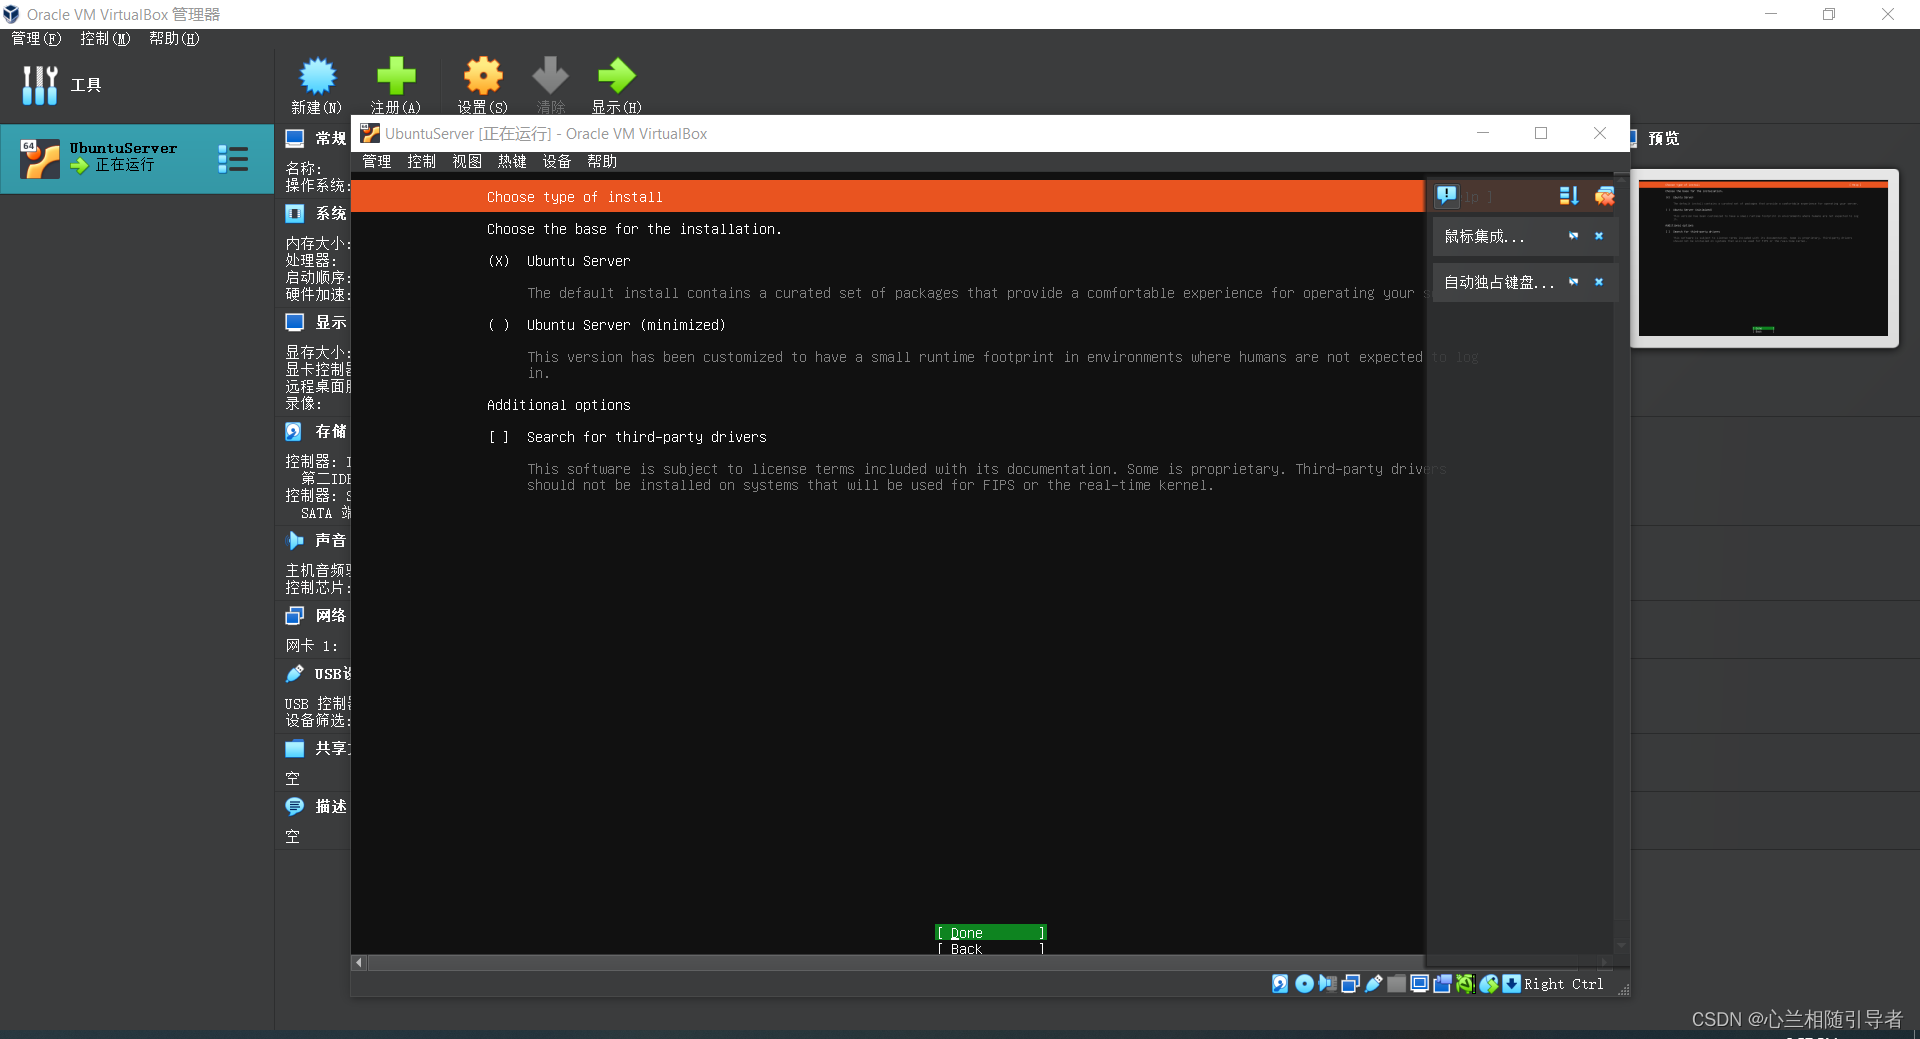Select the Back button in installer
Screen dimensions: 1920x1039
[989, 949]
